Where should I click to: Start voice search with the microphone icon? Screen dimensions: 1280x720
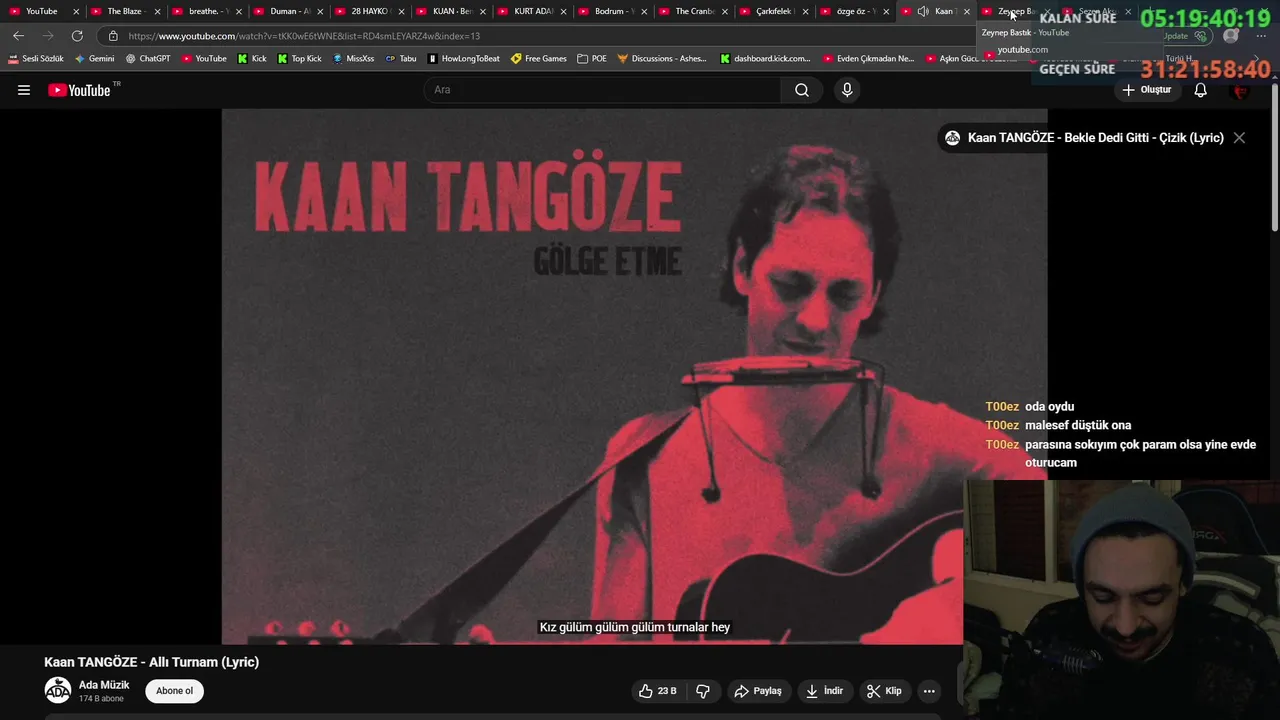[847, 90]
